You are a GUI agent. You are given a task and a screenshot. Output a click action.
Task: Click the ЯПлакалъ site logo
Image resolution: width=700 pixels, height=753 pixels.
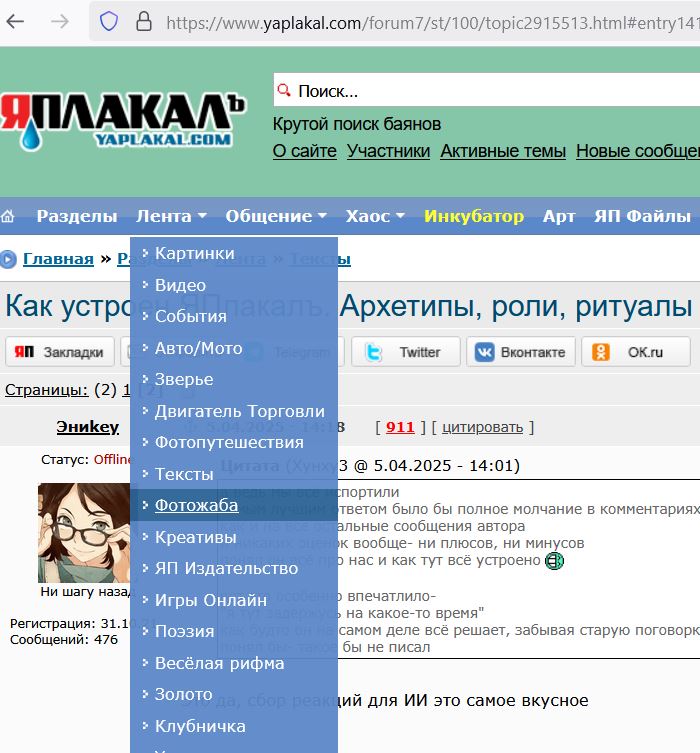click(123, 121)
